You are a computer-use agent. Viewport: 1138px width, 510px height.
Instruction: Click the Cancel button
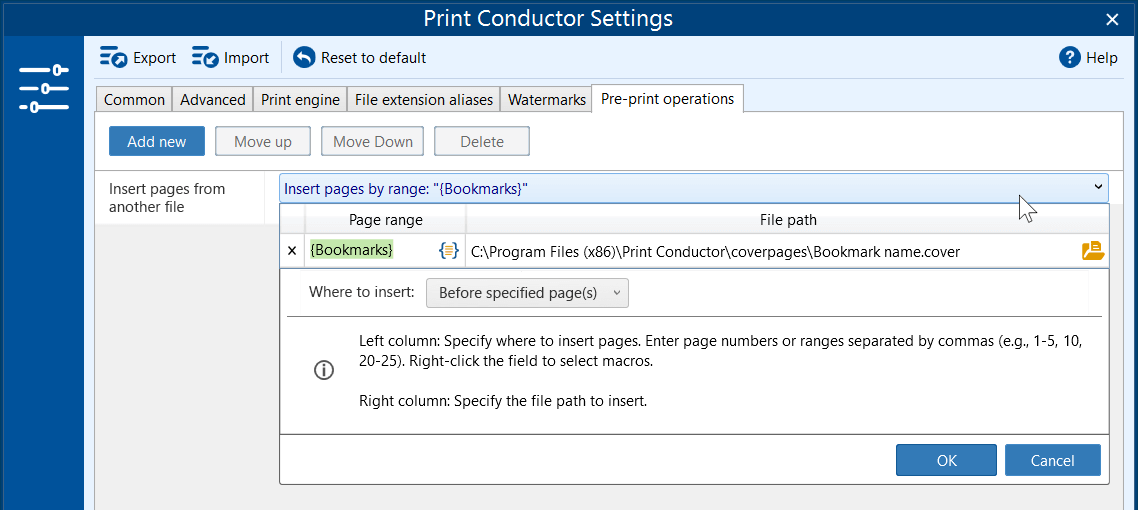click(x=1052, y=461)
